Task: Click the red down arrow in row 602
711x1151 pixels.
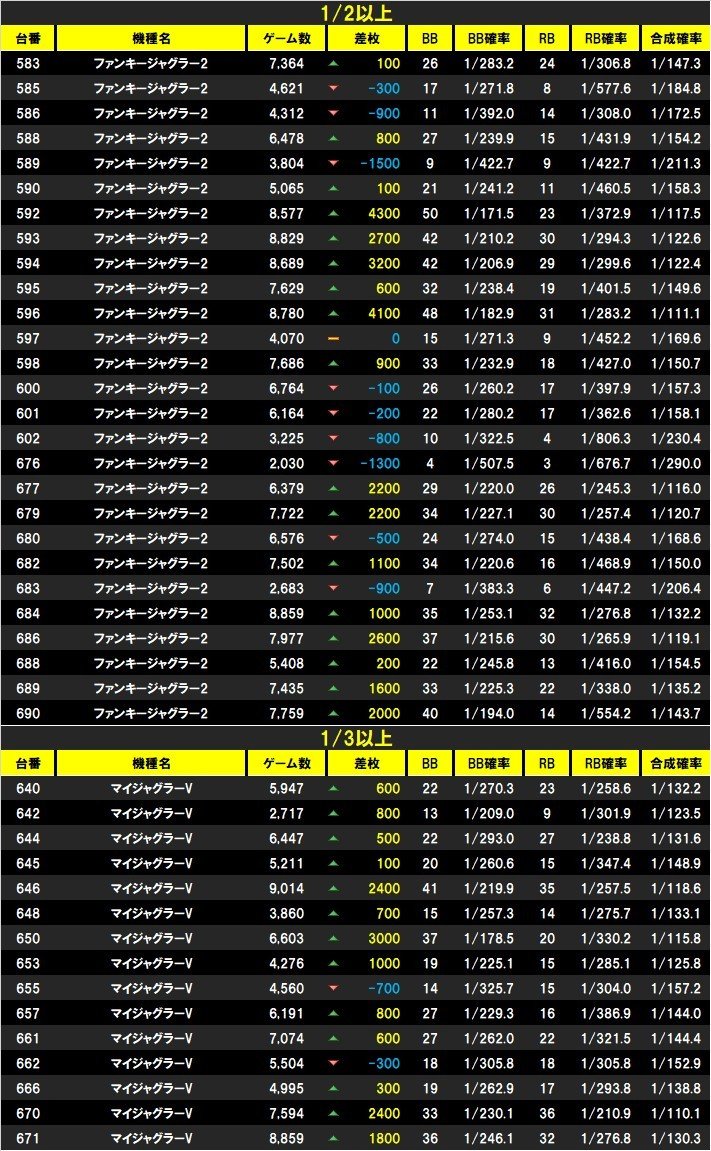Action: pyautogui.click(x=334, y=438)
